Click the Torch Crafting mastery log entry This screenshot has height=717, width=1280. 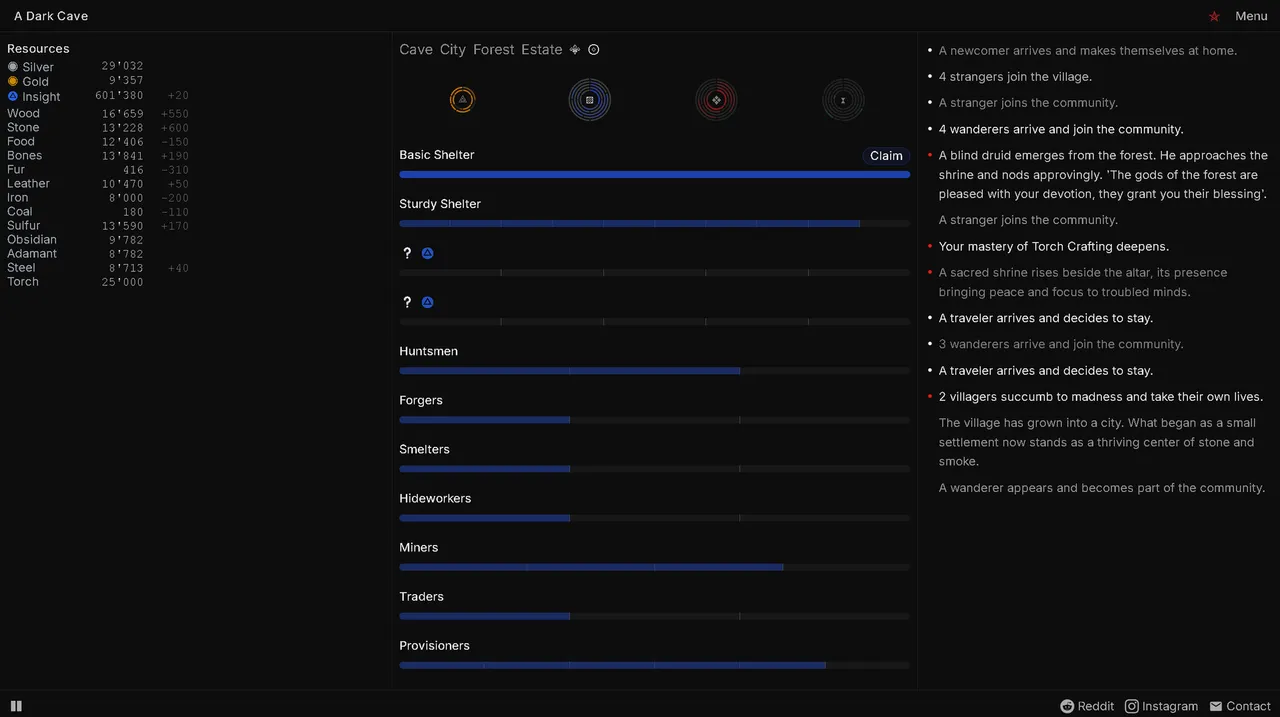pyautogui.click(x=1054, y=246)
